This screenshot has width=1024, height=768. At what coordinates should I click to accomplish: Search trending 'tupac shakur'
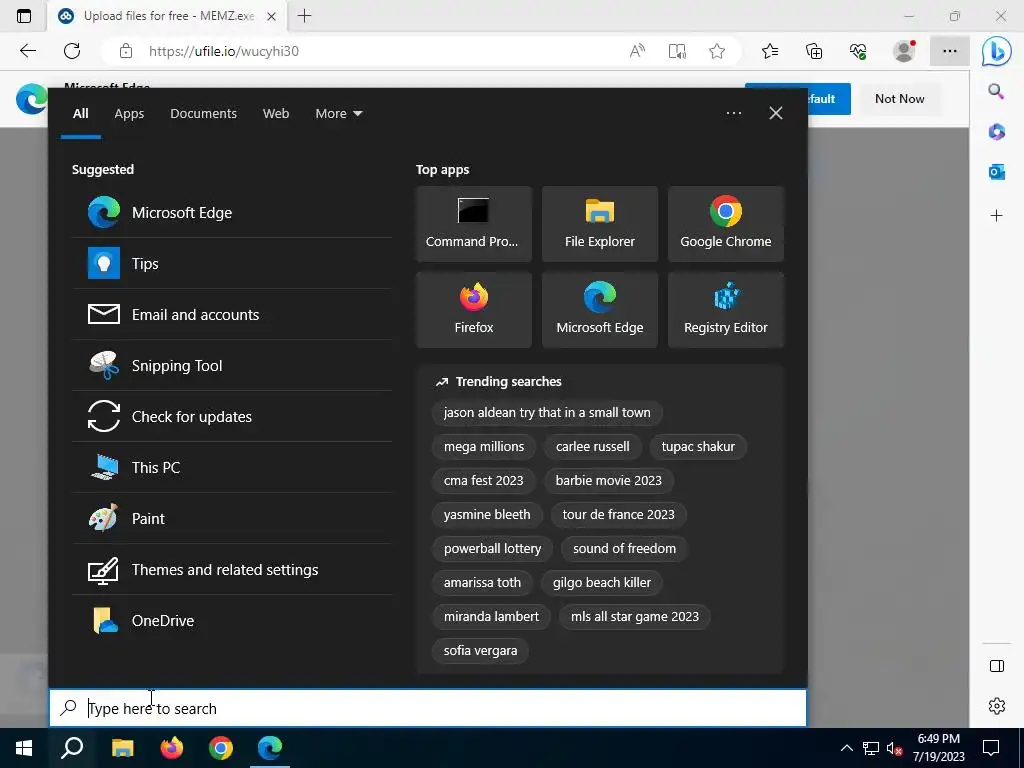coord(697,447)
